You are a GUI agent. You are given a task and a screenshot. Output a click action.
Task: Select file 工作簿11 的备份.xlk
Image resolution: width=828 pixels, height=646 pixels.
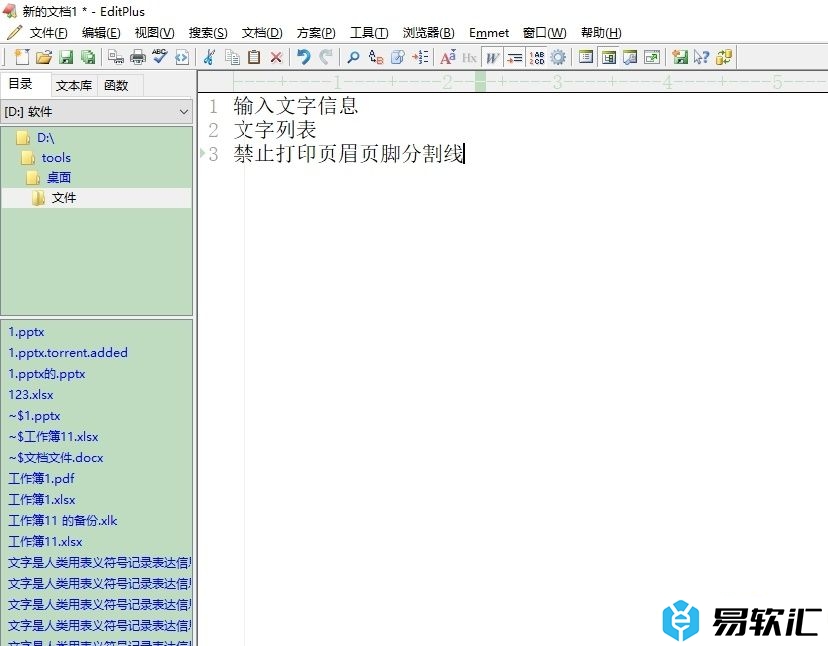tap(62, 521)
